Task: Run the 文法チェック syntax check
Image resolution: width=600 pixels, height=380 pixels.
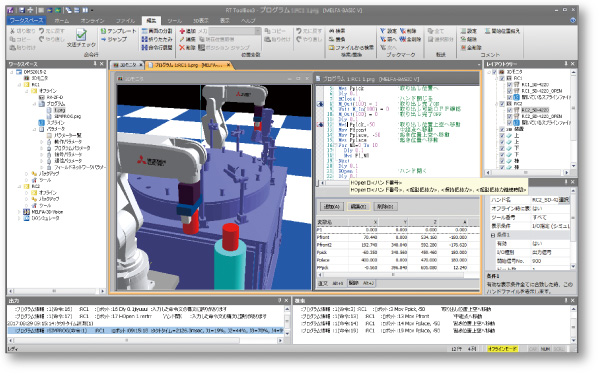Action: [x=81, y=39]
